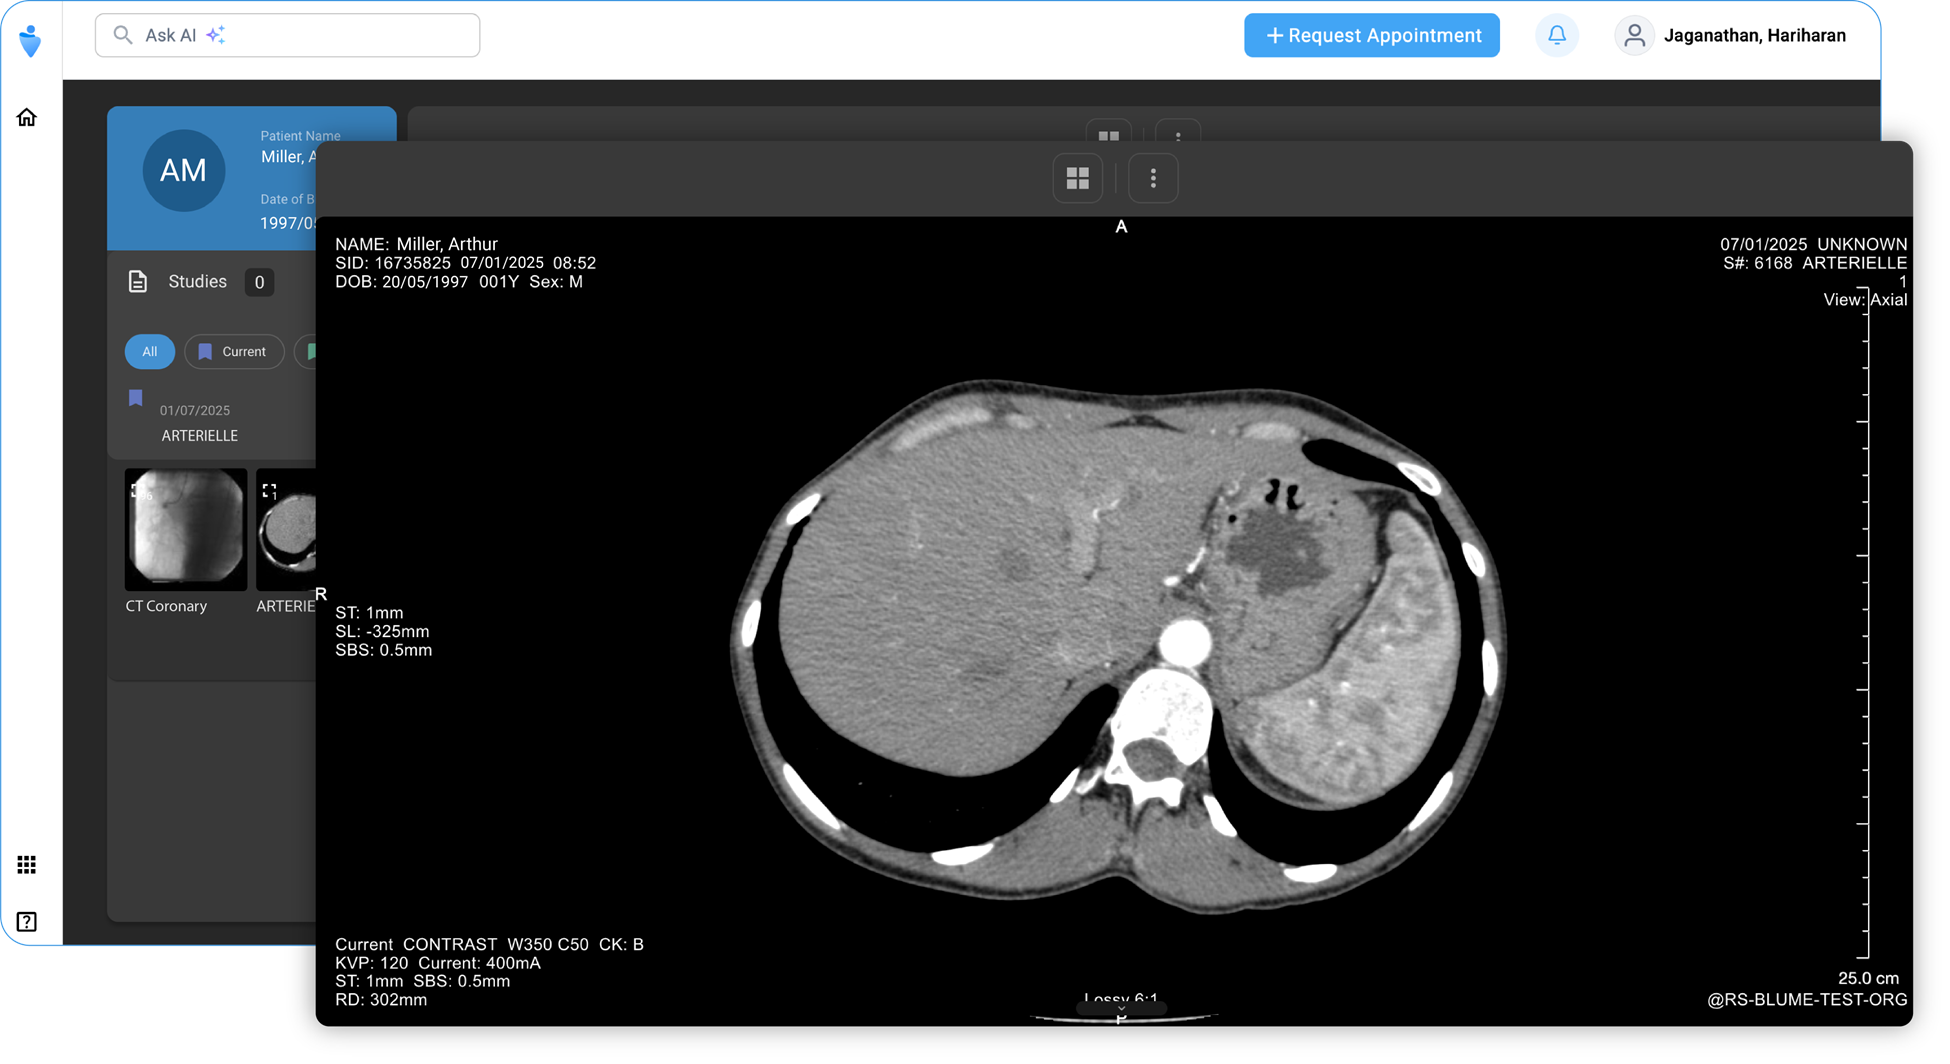Toggle the Current studies filter chip
The width and height of the screenshot is (1950, 1064).
234,352
